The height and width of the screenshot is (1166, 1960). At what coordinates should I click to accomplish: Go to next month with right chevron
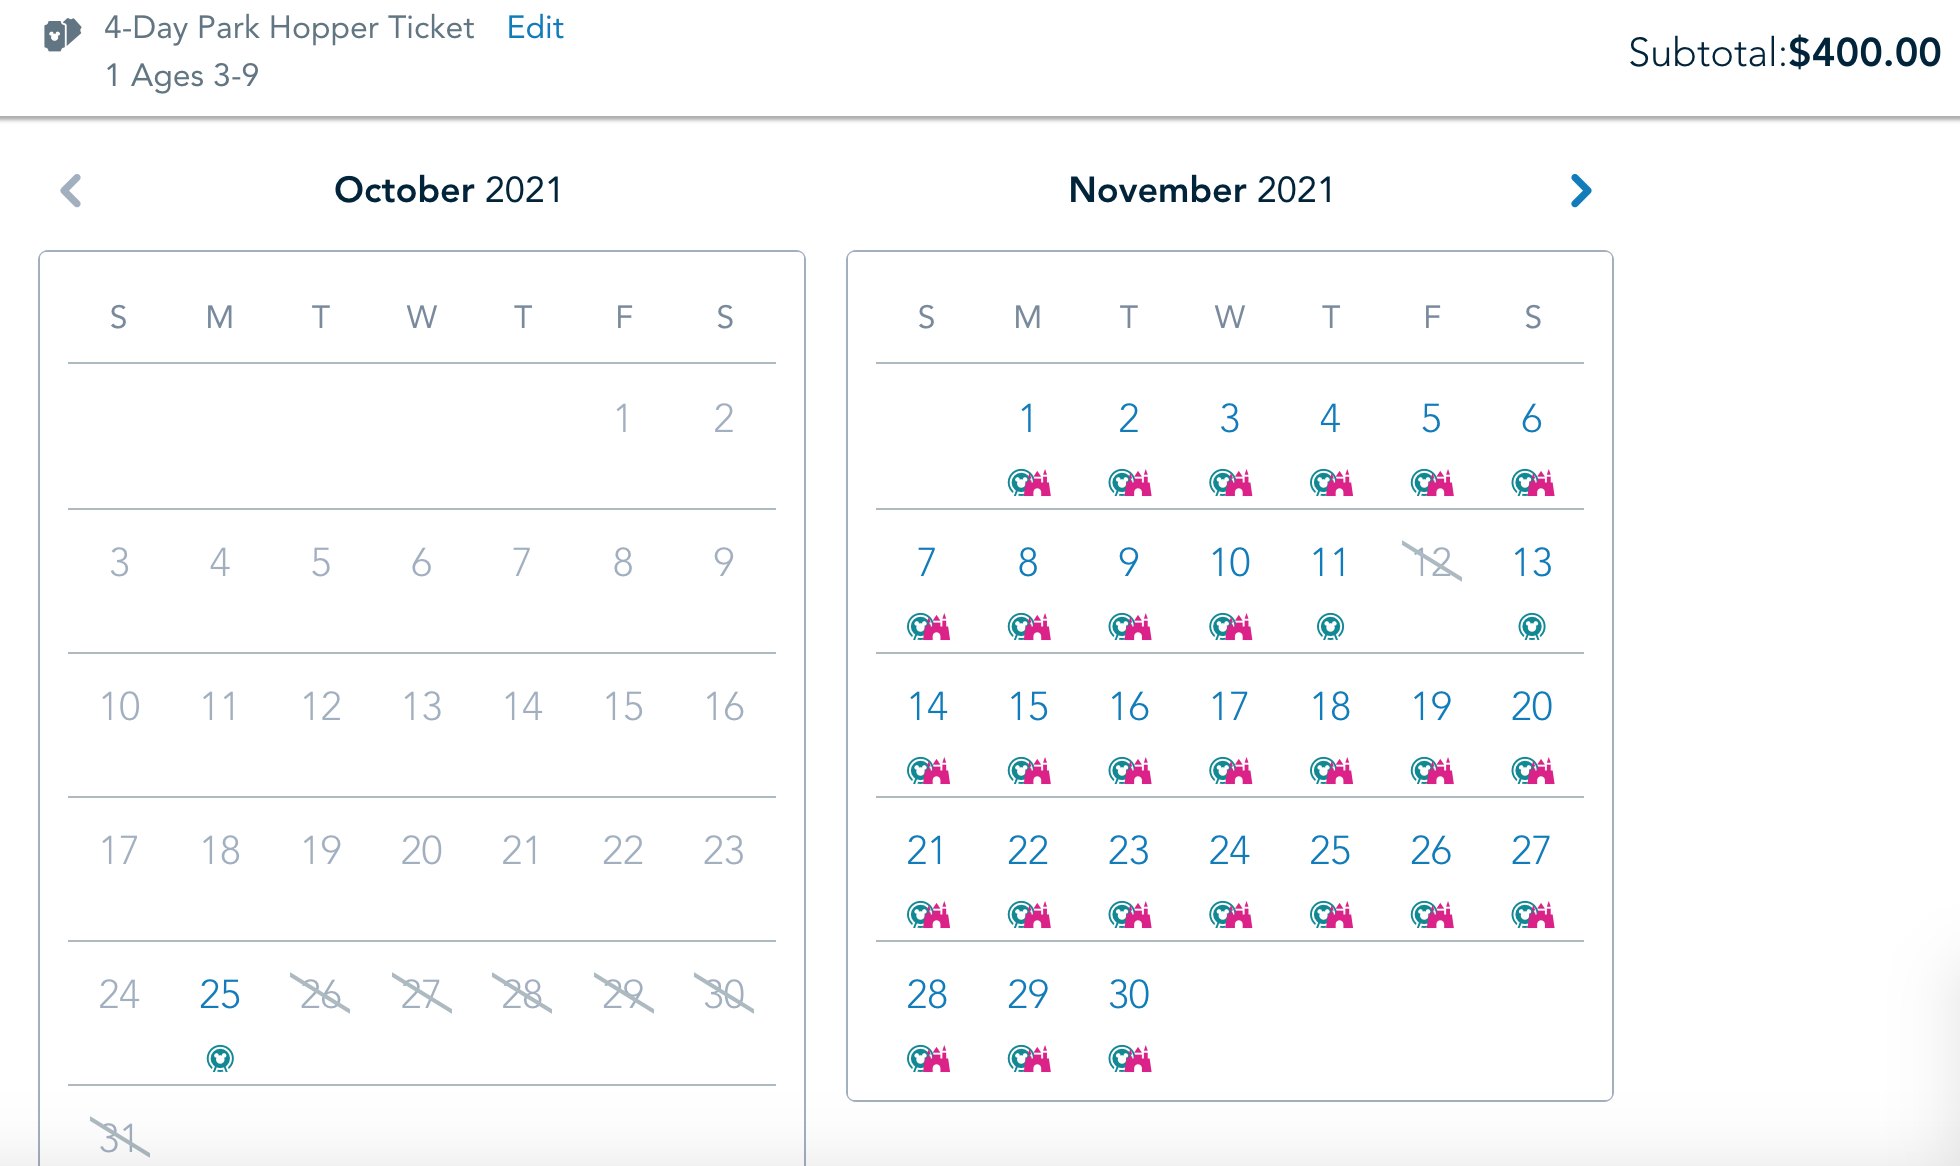click(x=1580, y=190)
